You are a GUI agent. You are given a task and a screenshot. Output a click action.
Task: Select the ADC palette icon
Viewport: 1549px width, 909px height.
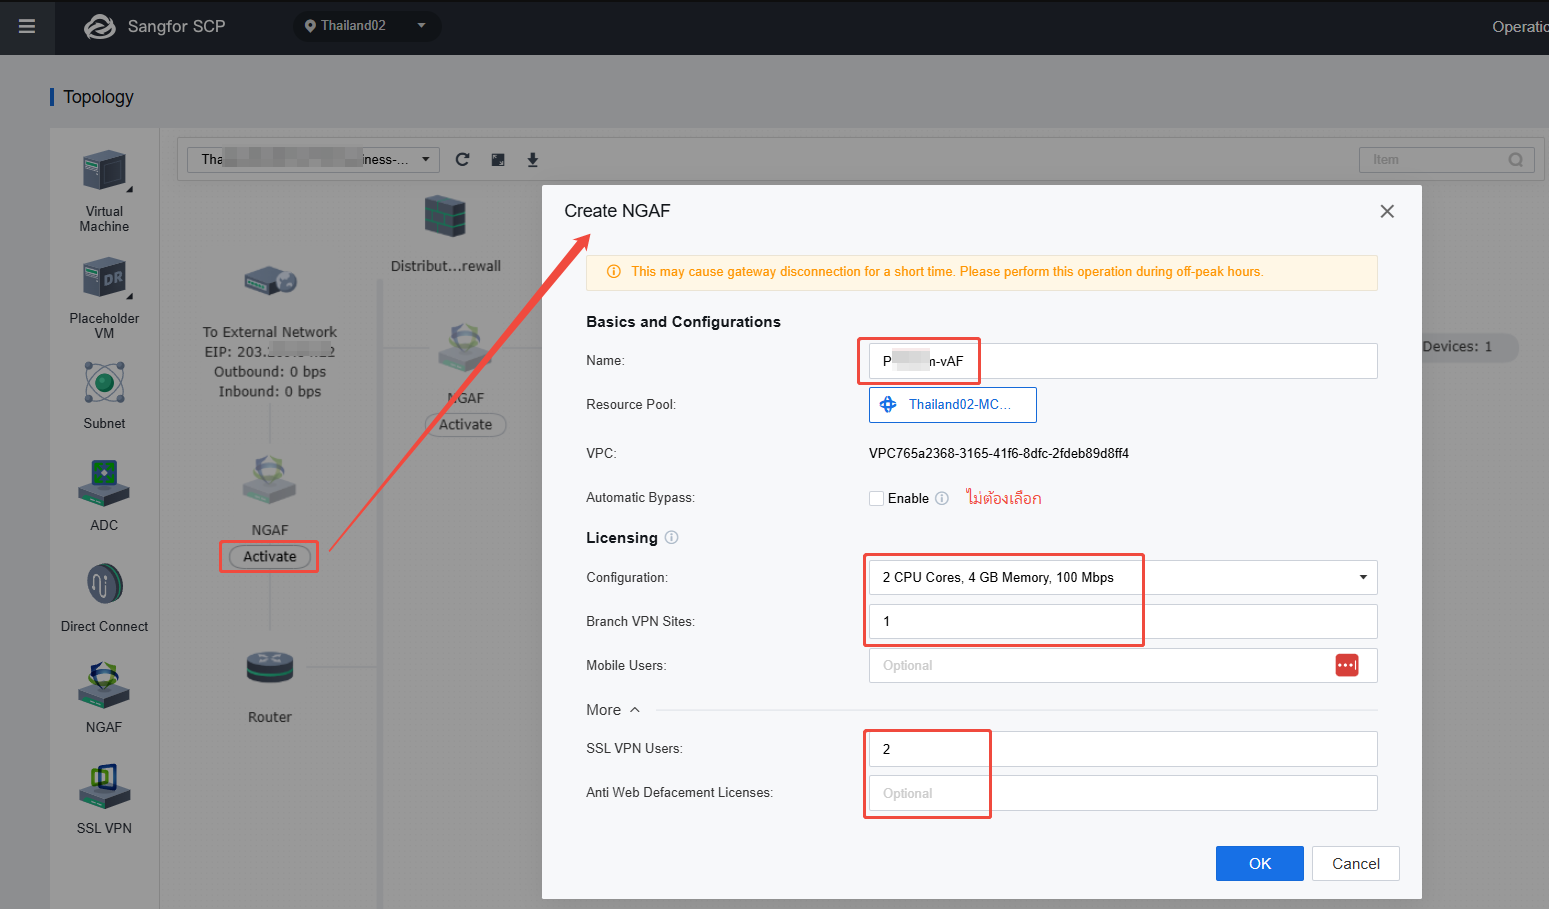[104, 483]
